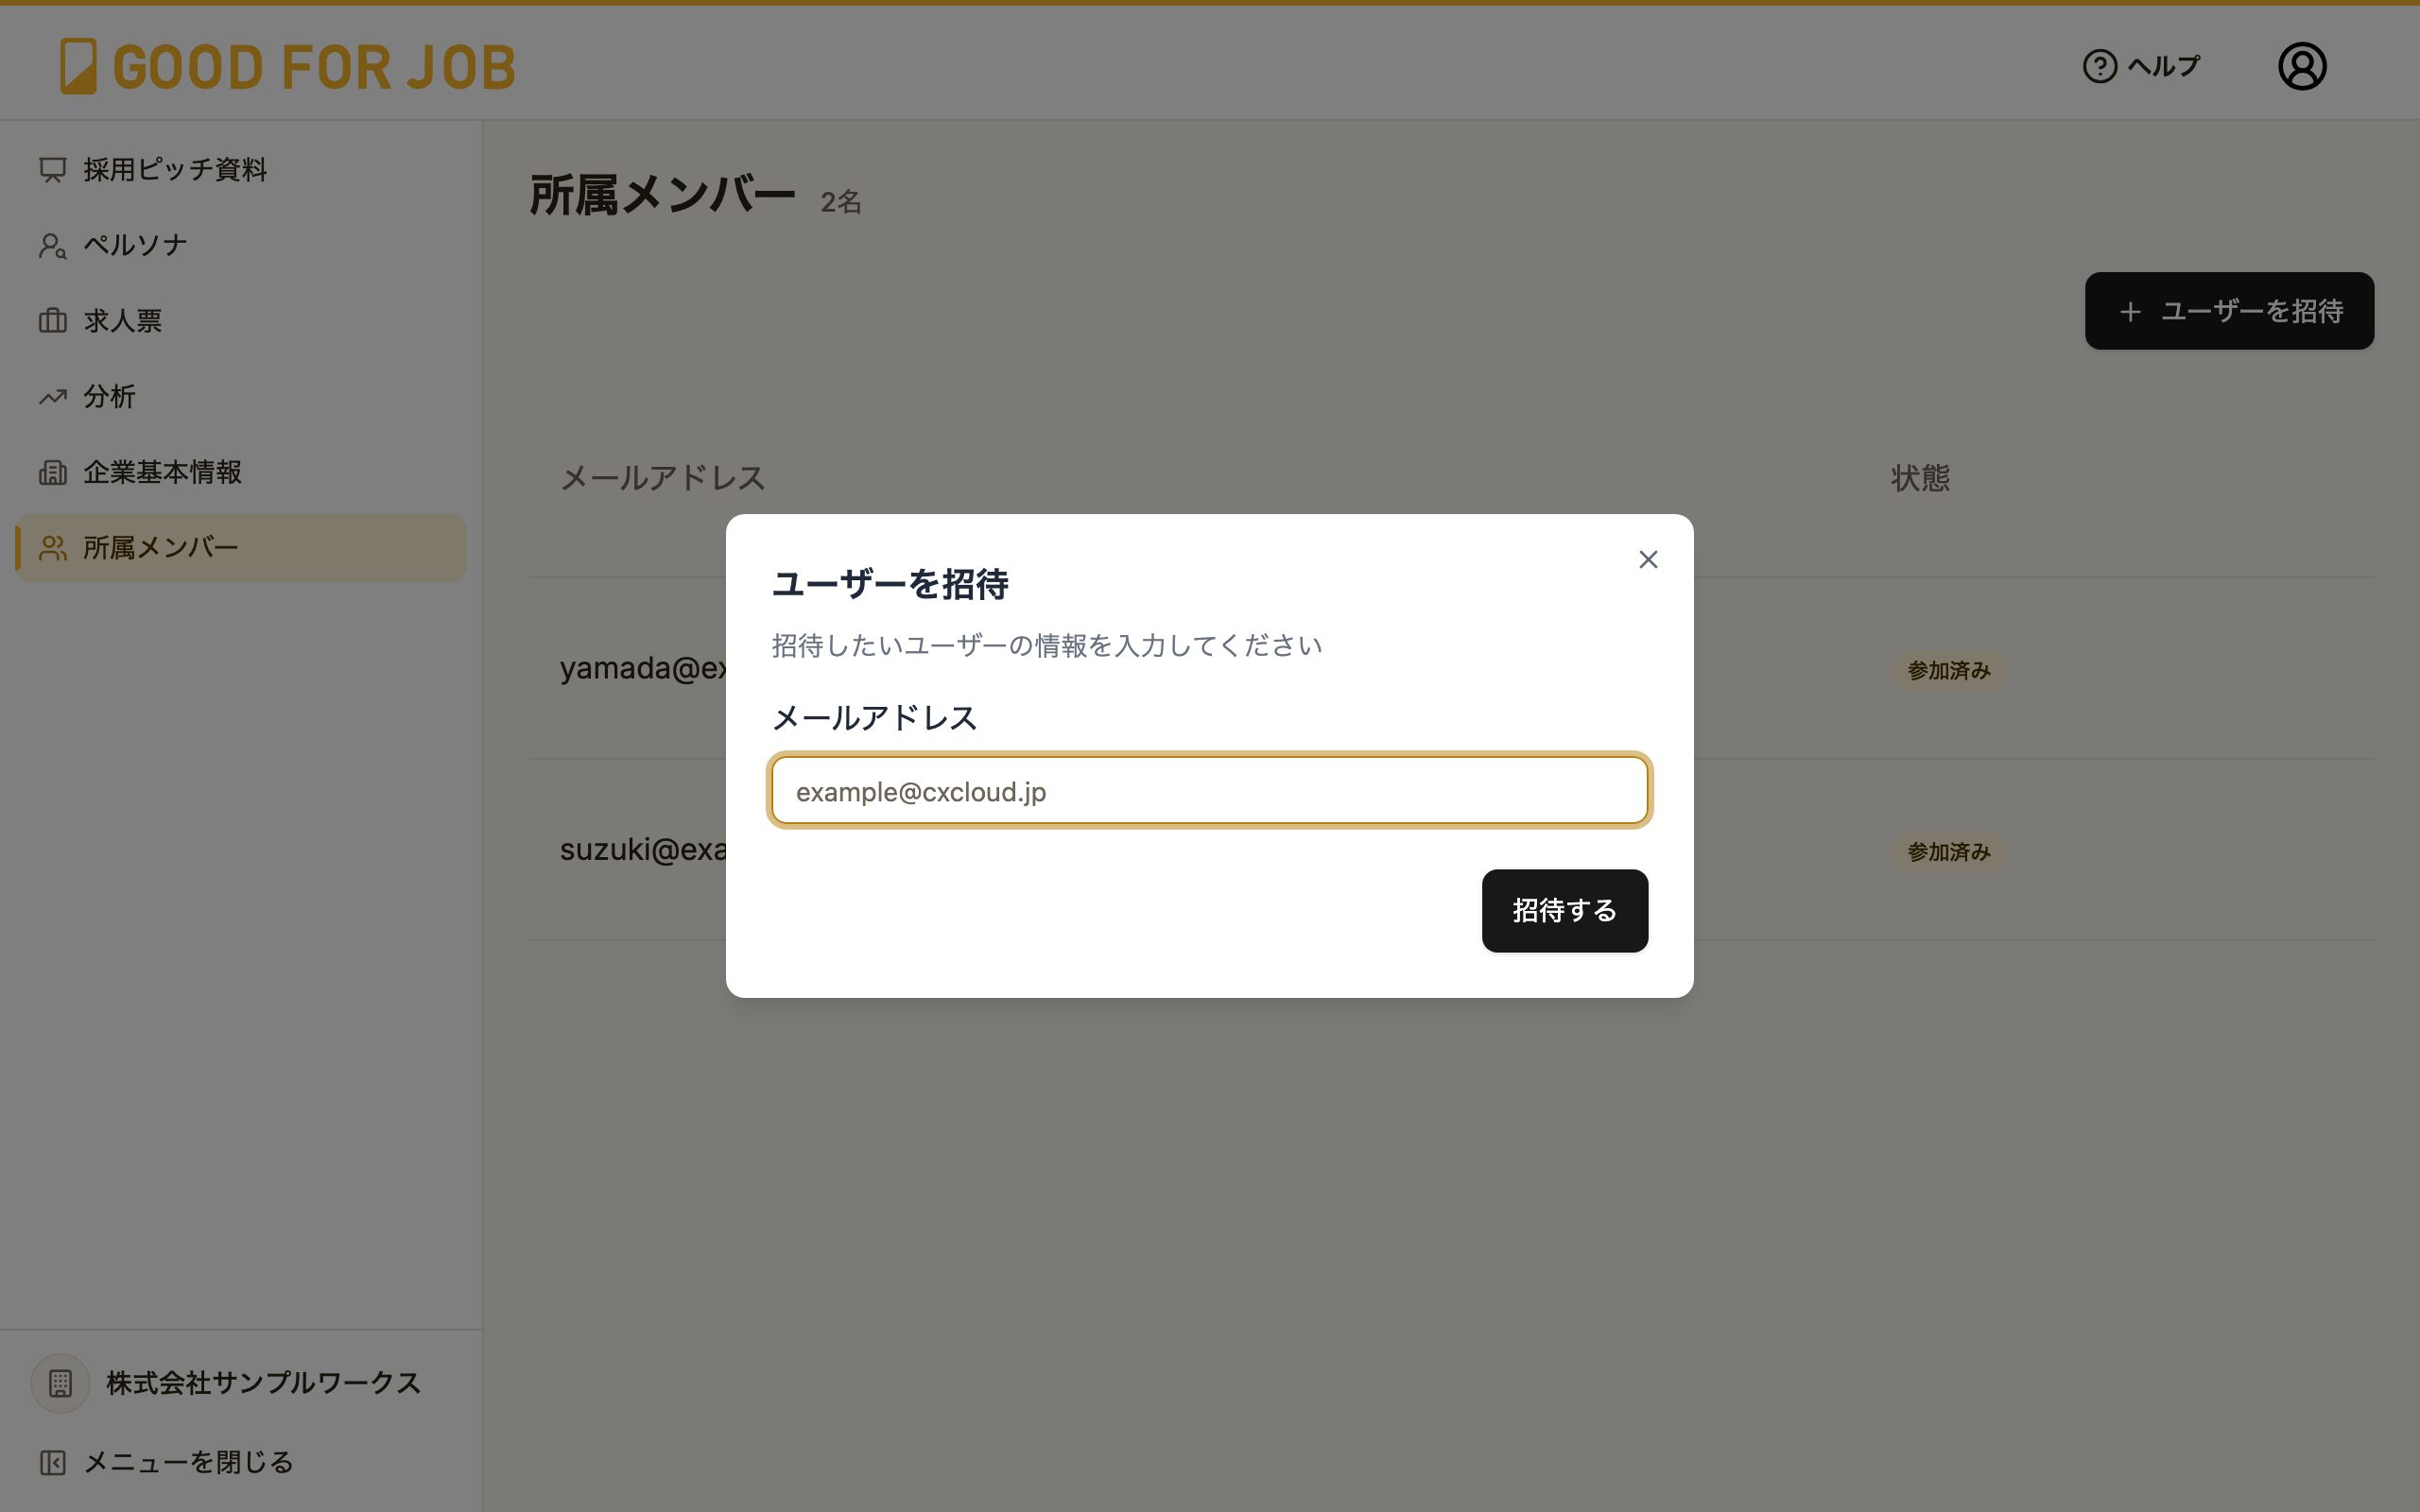The width and height of the screenshot is (2420, 1512).
Task: Click the ユーザーを招待 dialog title
Action: tap(890, 584)
